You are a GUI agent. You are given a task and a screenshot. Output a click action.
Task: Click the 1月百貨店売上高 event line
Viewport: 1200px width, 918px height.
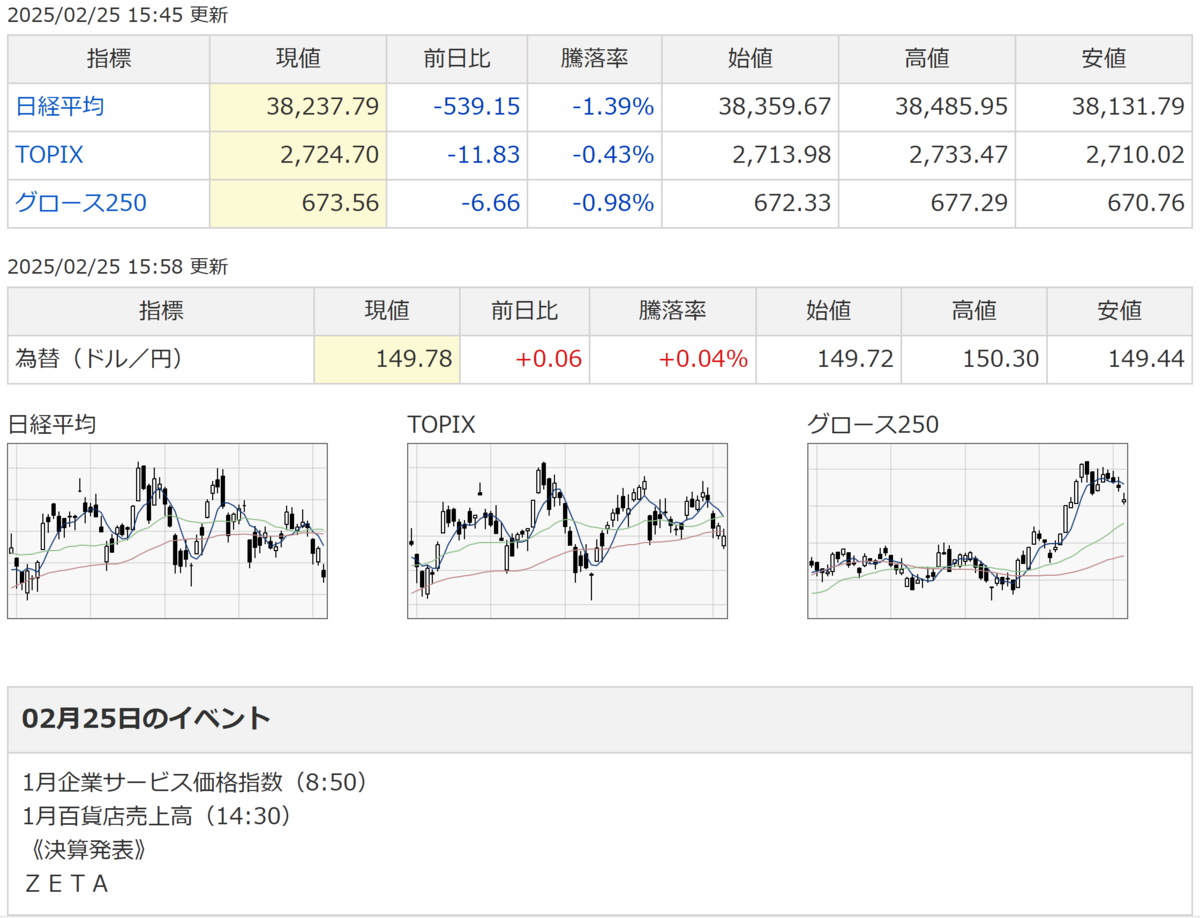tap(158, 816)
